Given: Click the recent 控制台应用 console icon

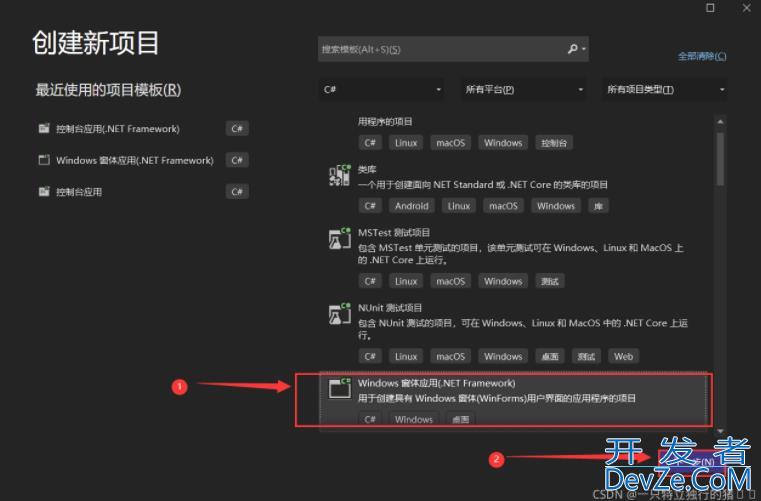Looking at the screenshot, I should click(44, 191).
